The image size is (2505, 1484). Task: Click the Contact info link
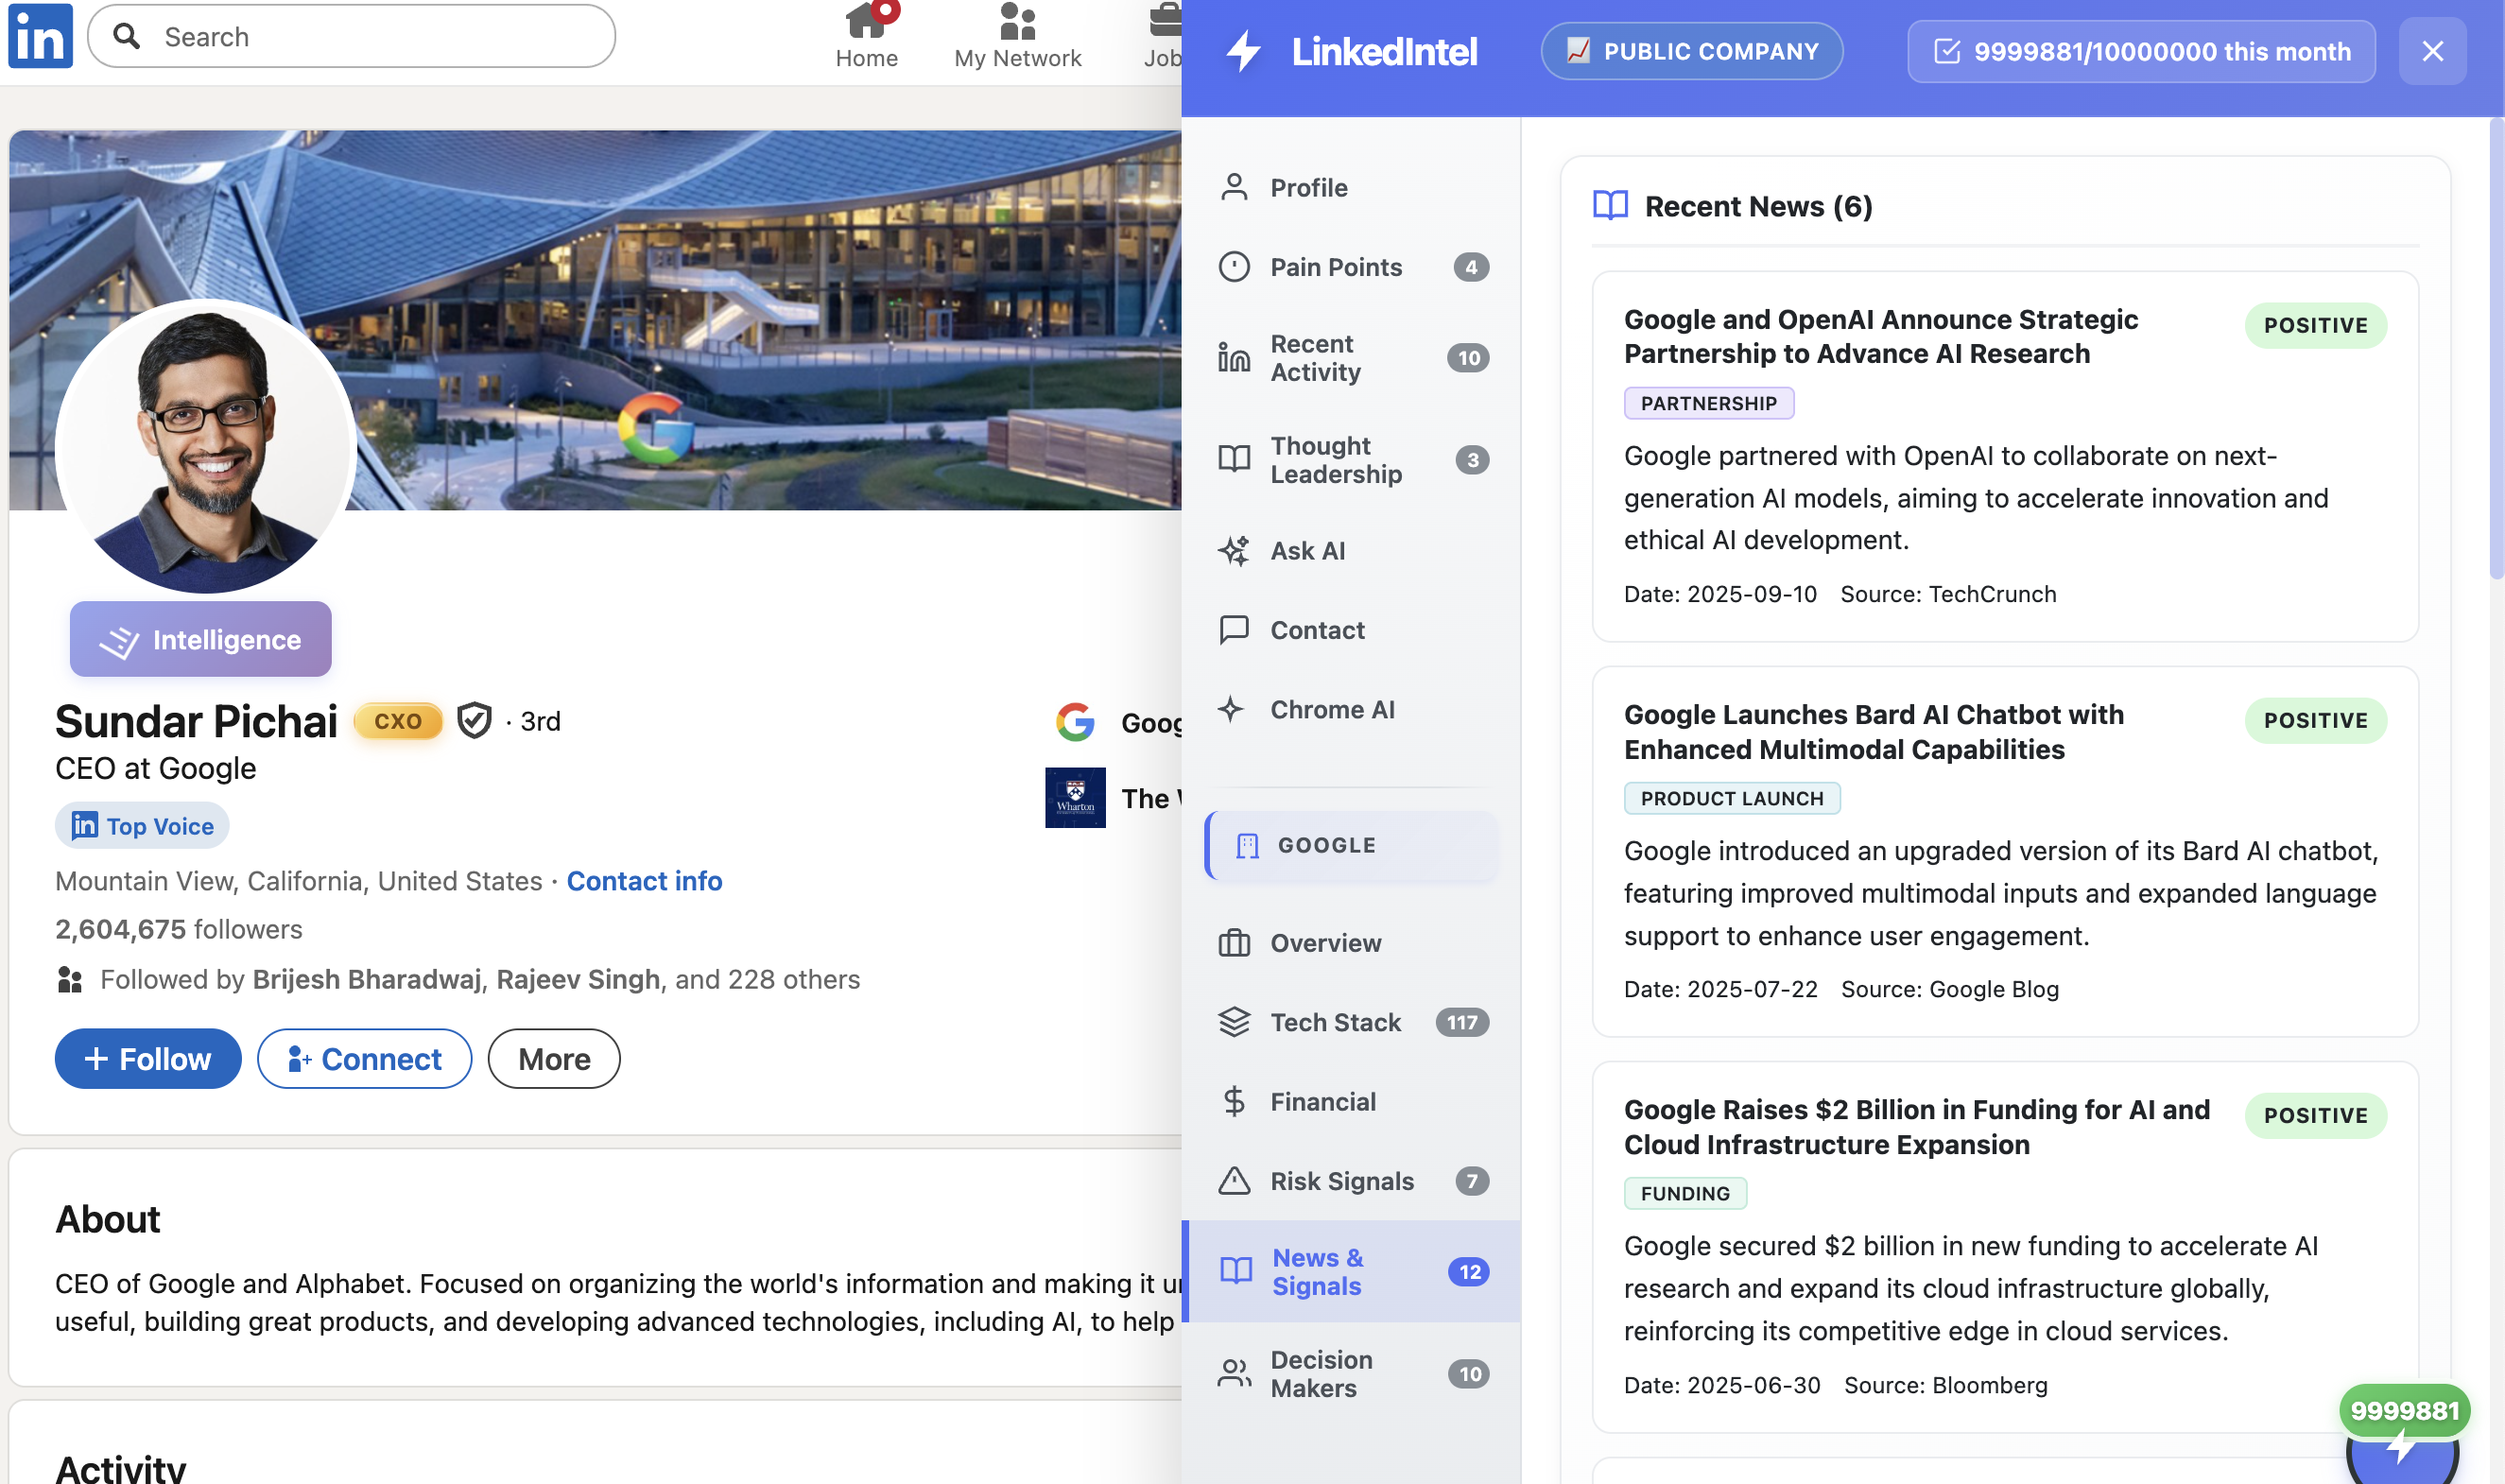click(x=644, y=881)
